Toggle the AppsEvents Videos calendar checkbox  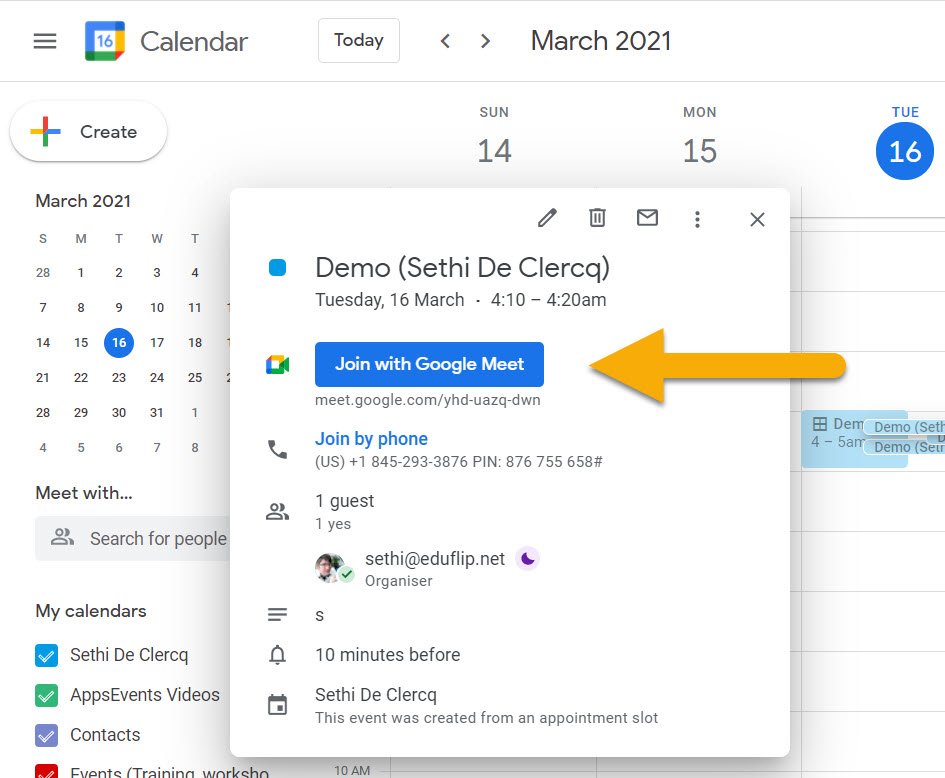[x=46, y=695]
